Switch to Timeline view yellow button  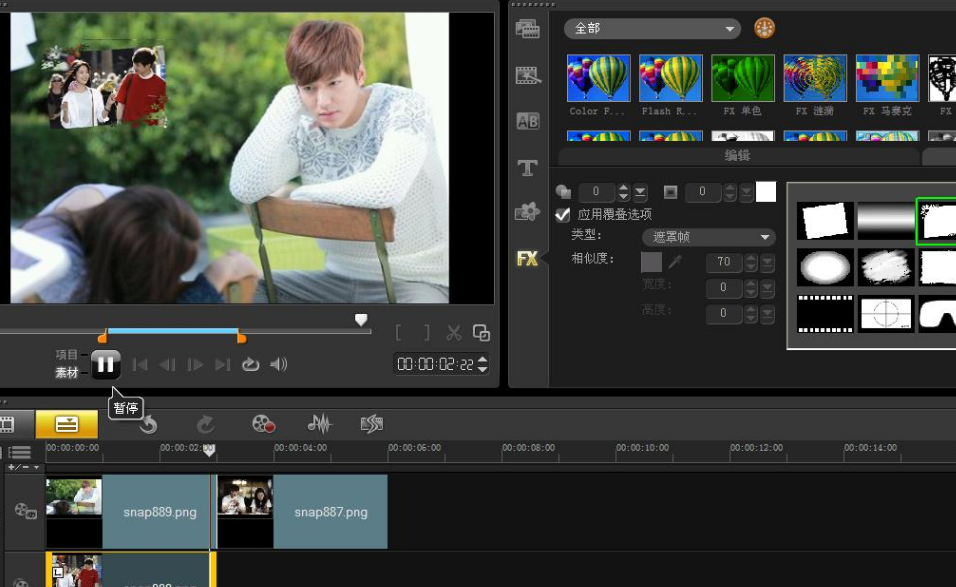[67, 424]
